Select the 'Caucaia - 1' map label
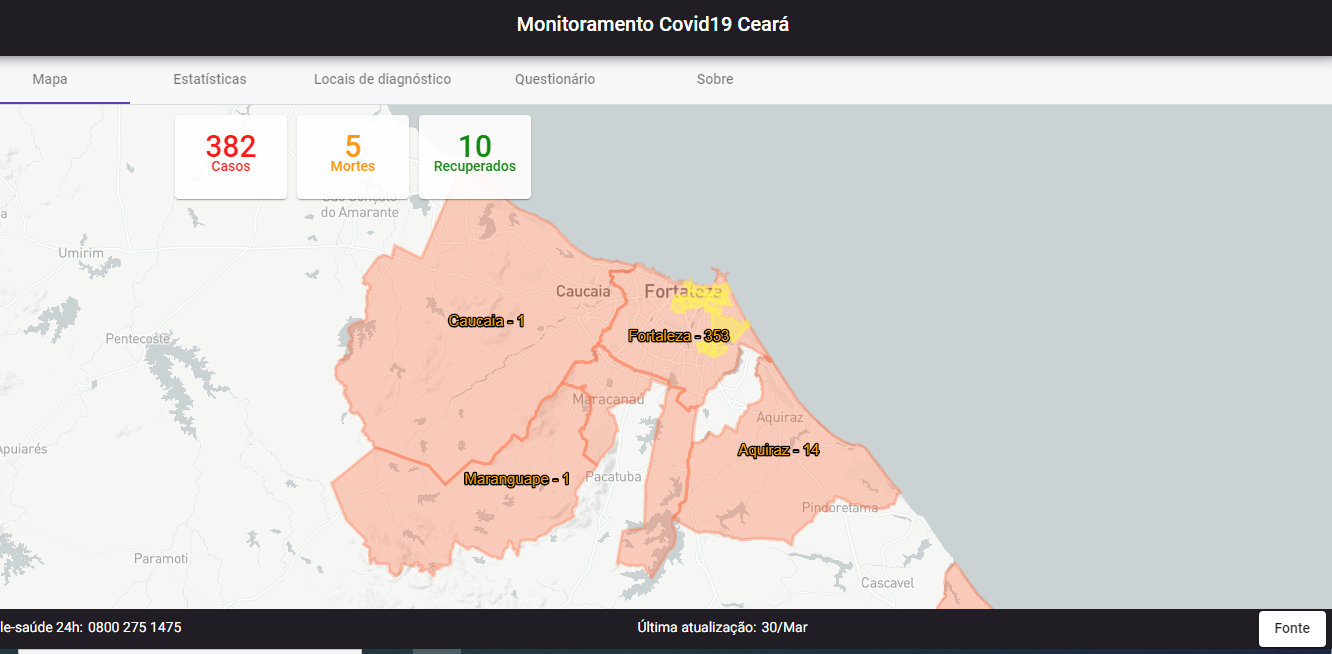This screenshot has height=654, width=1332. coord(486,321)
